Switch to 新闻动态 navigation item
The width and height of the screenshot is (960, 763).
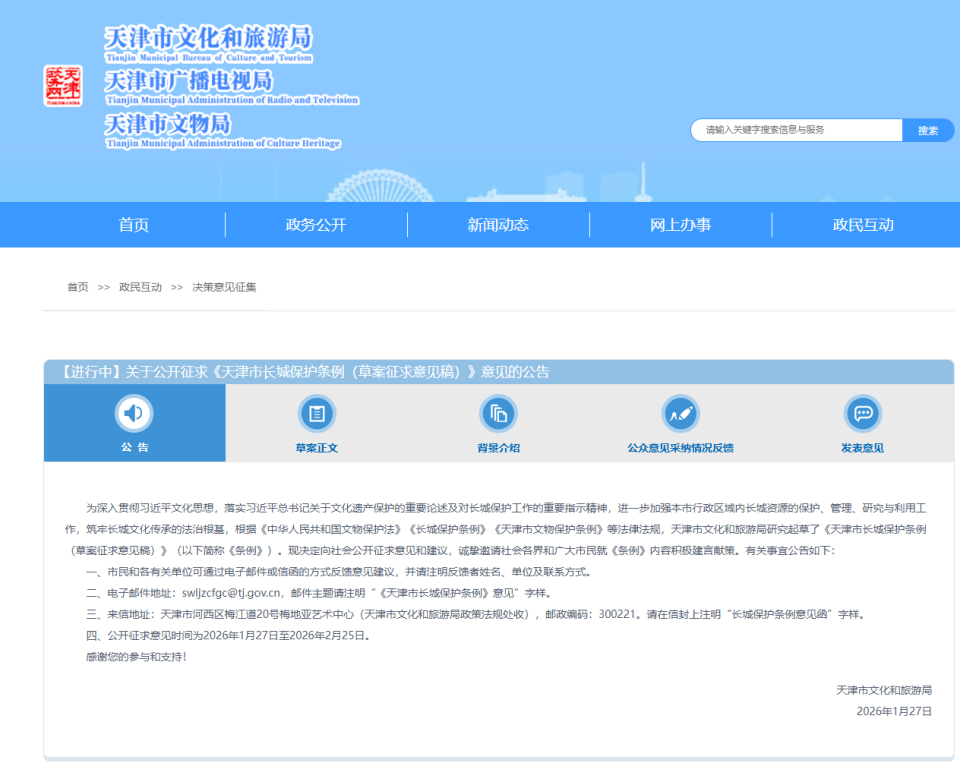(498, 225)
